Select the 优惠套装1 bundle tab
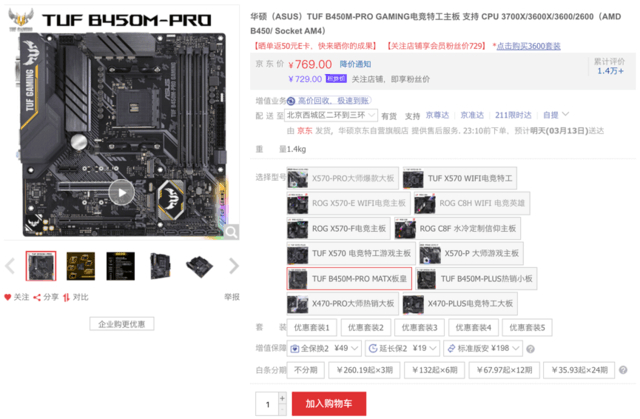 [x=311, y=328]
